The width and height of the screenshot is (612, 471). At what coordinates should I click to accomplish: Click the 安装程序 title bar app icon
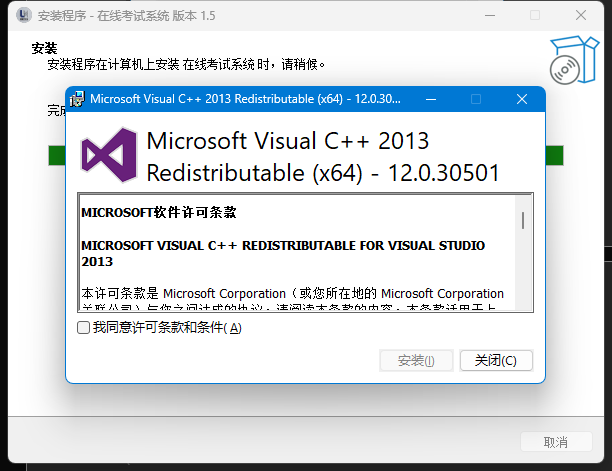[24, 15]
